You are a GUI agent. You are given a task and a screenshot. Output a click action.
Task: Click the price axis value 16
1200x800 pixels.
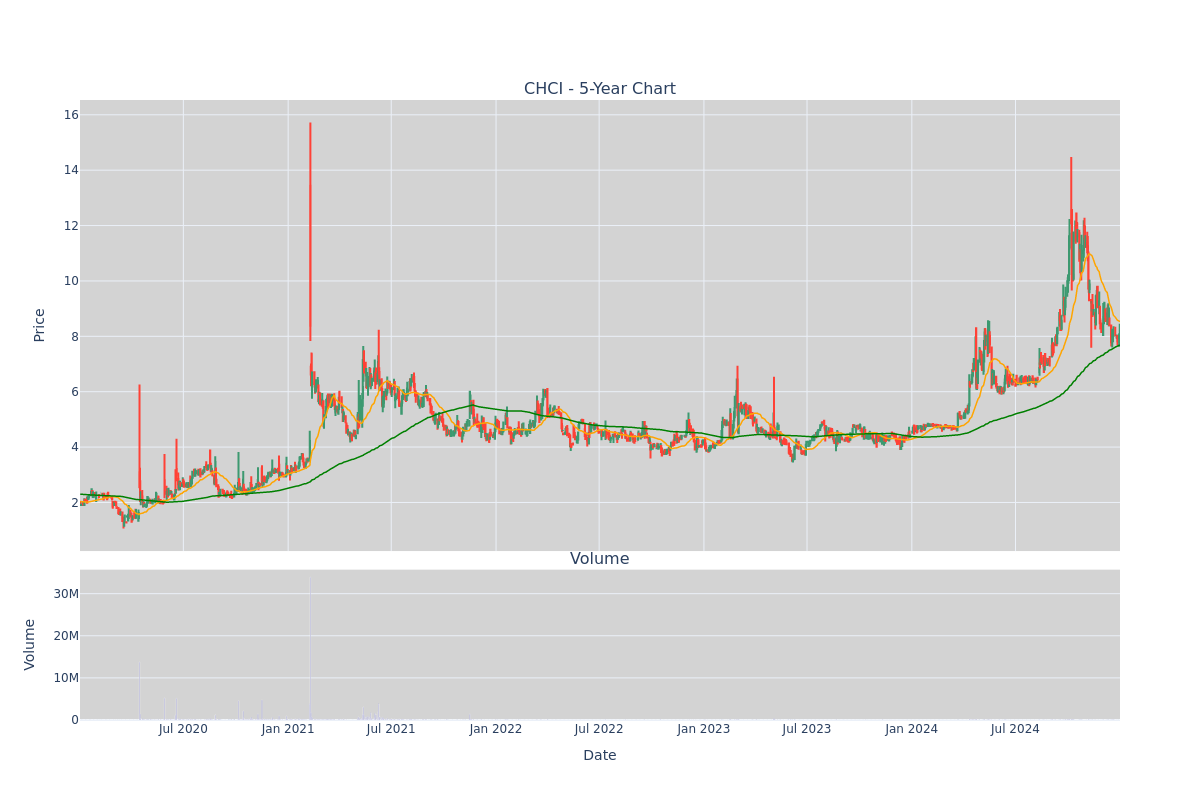[71, 114]
